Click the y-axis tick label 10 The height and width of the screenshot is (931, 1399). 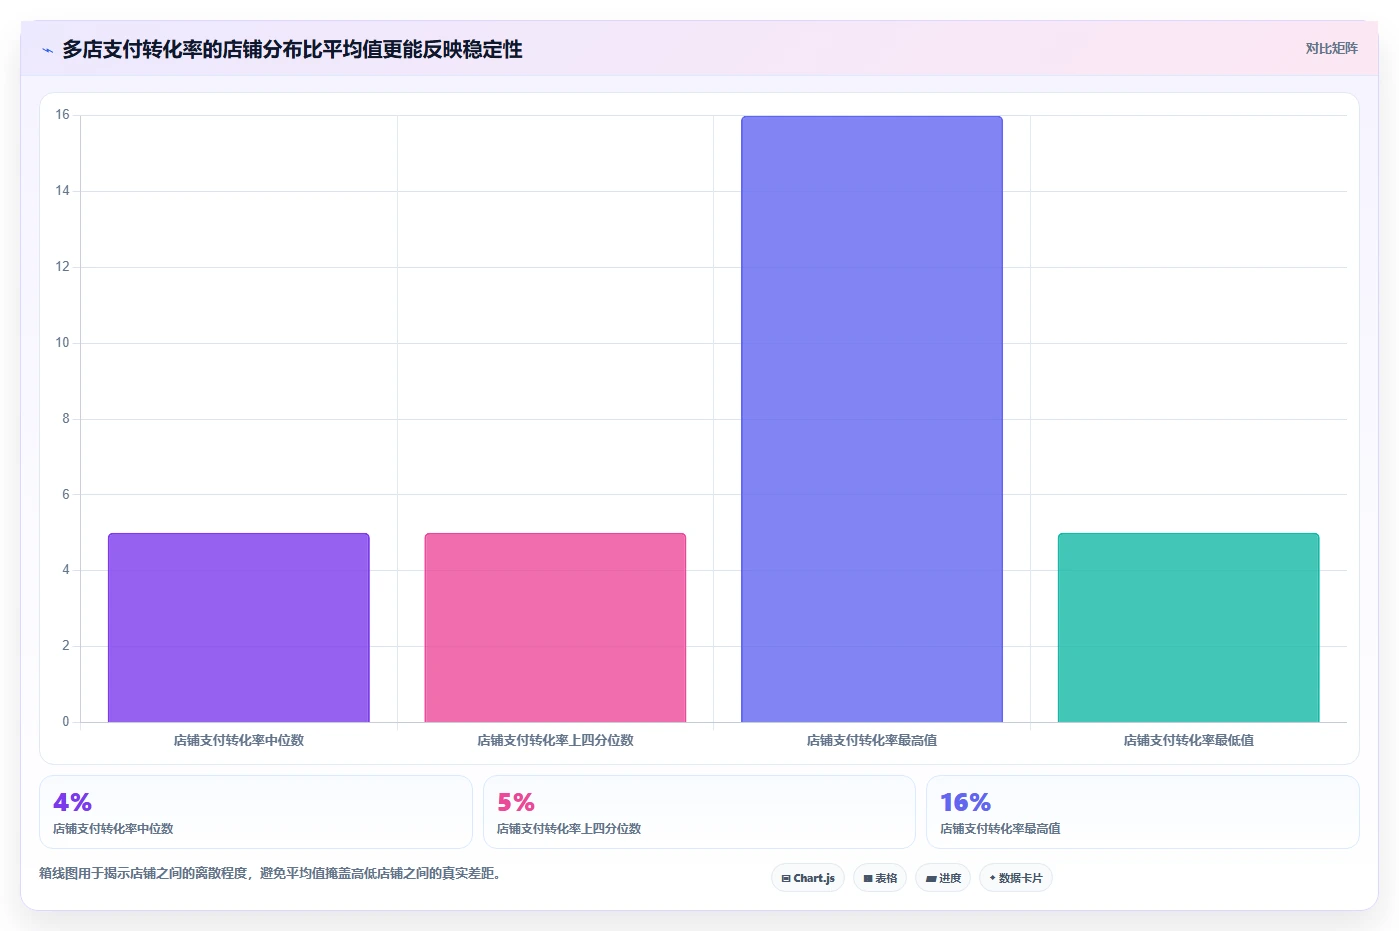pyautogui.click(x=63, y=343)
